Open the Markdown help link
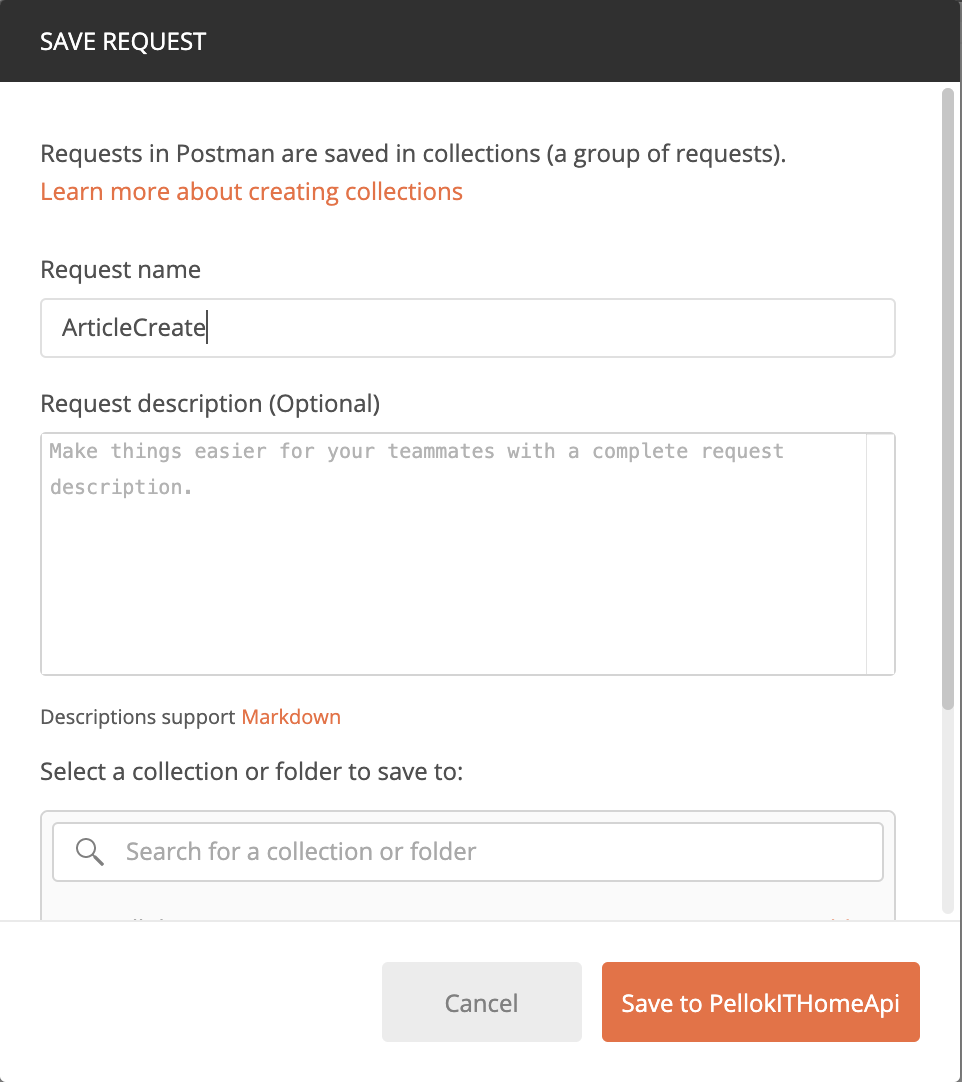This screenshot has height=1082, width=962. tap(291, 717)
